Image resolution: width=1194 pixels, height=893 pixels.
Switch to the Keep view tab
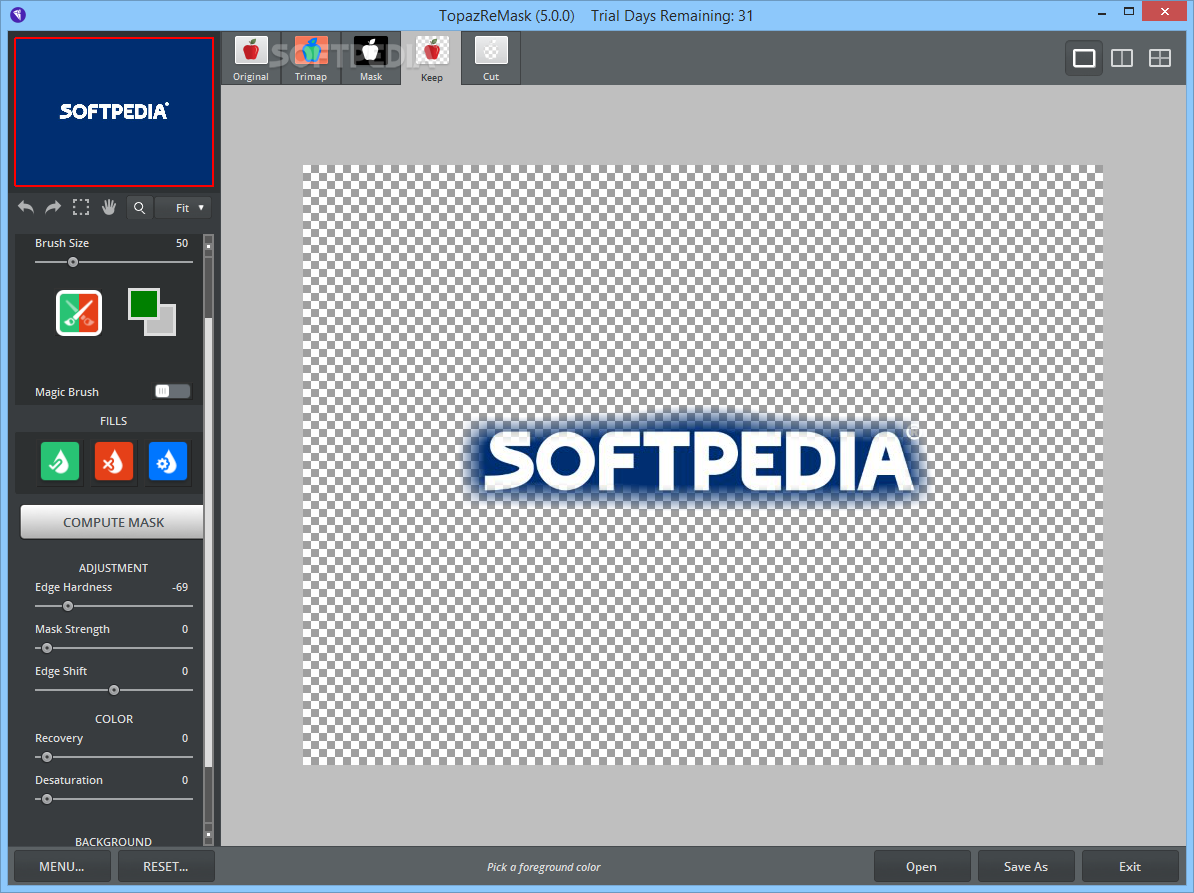tap(431, 59)
